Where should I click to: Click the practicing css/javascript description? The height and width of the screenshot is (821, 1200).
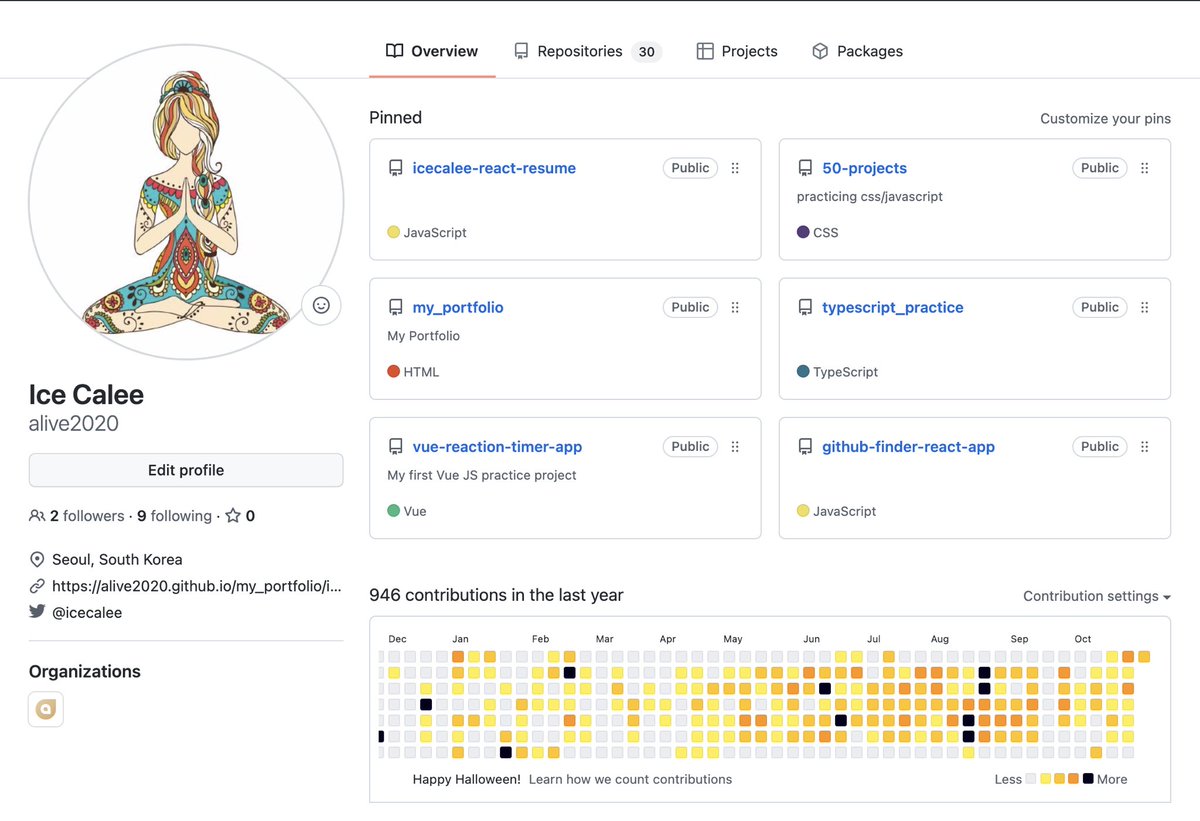(870, 197)
